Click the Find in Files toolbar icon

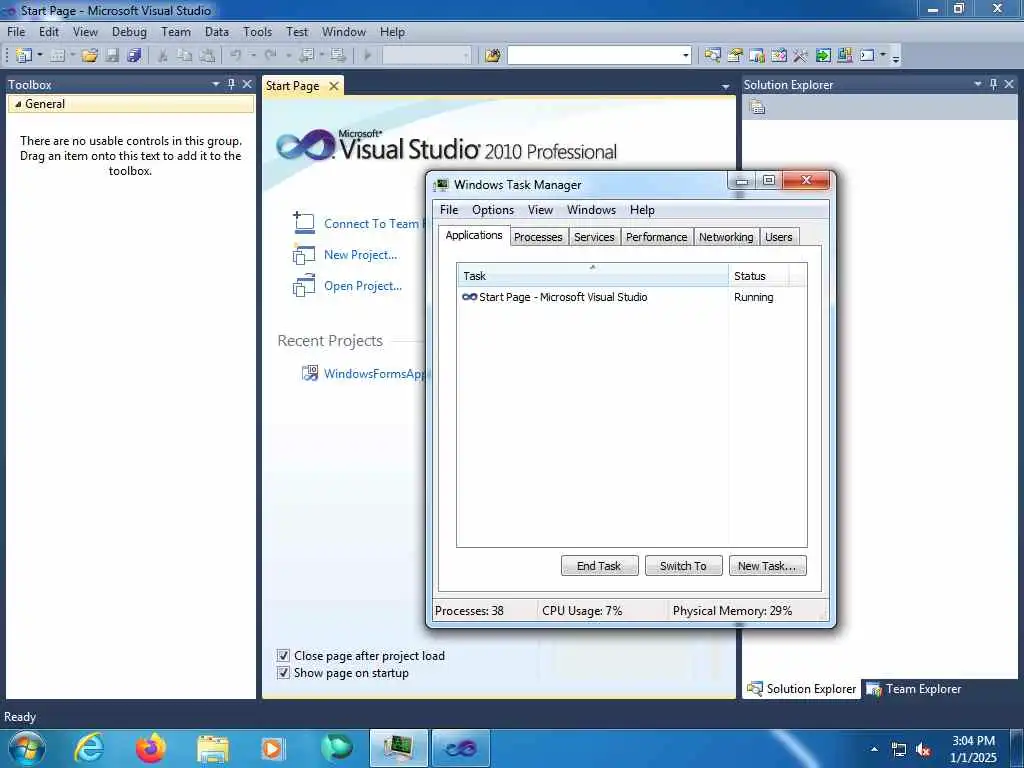pyautogui.click(x=493, y=56)
